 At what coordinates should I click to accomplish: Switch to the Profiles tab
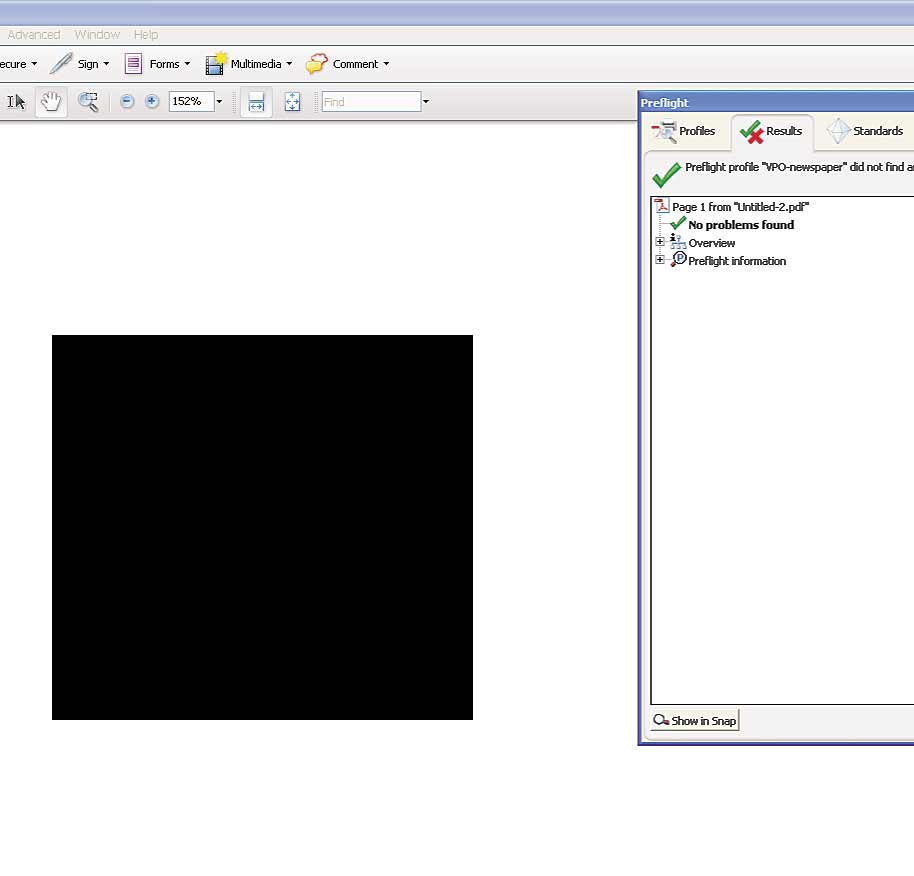[x=684, y=131]
